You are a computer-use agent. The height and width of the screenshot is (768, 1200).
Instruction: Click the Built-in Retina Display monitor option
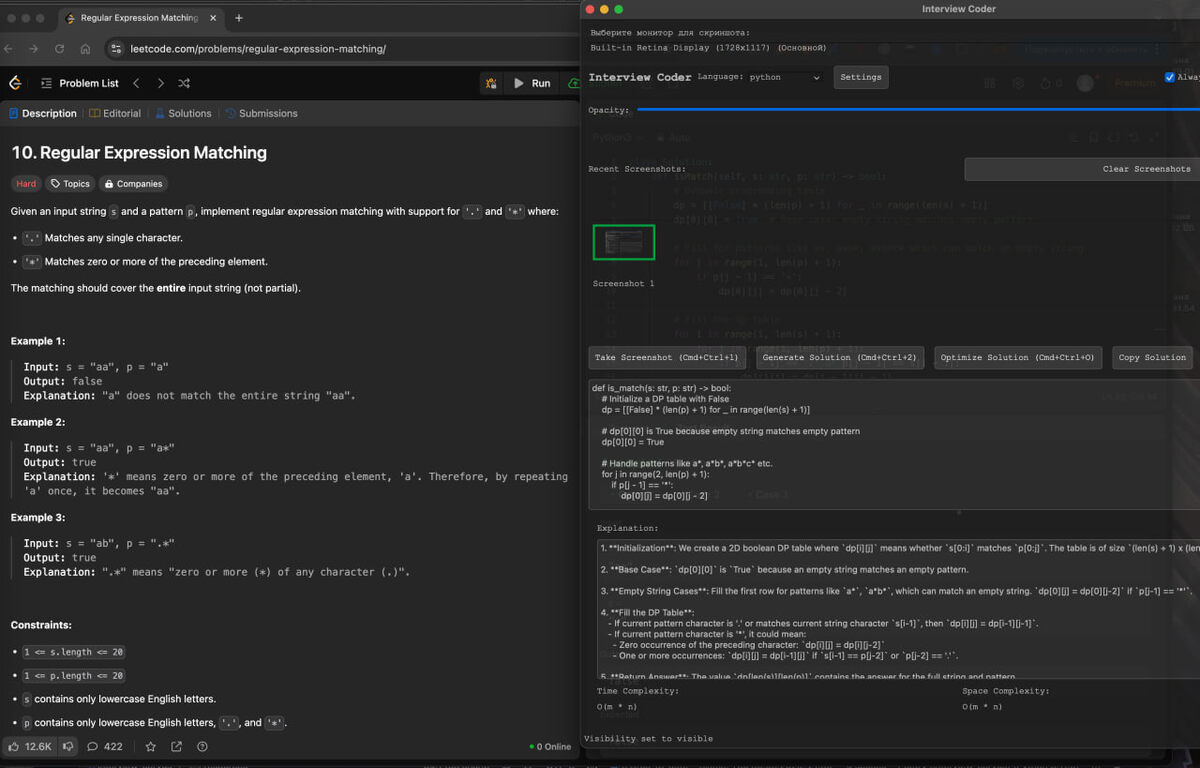click(x=708, y=47)
